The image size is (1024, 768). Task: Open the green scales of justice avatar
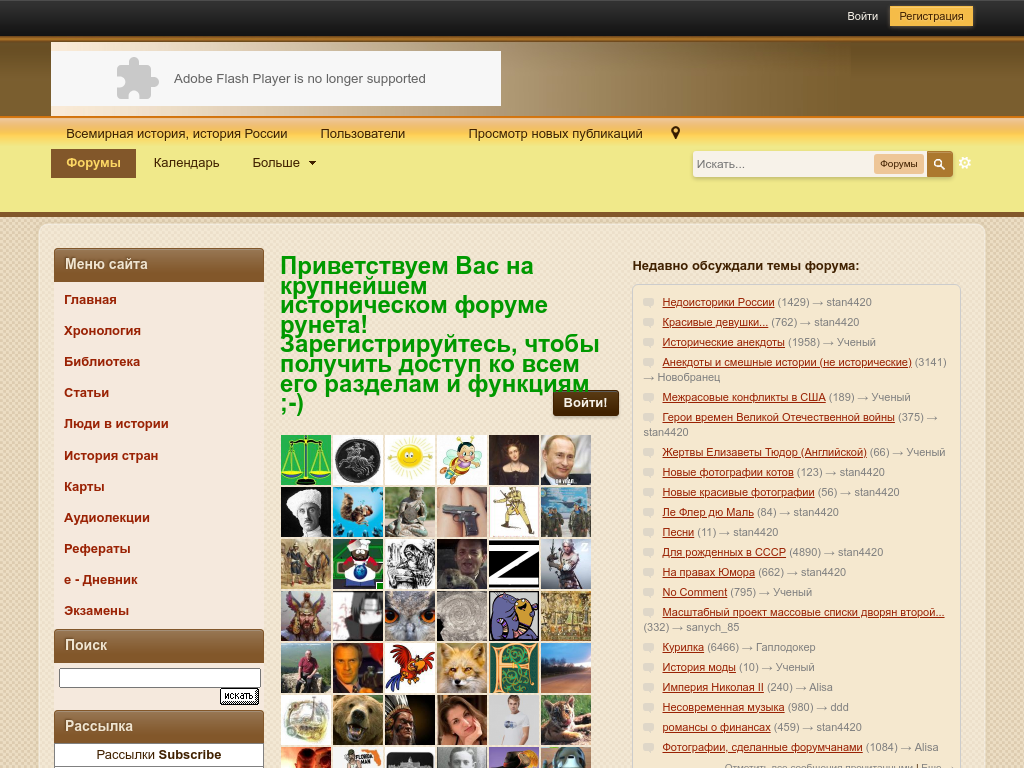[306, 460]
